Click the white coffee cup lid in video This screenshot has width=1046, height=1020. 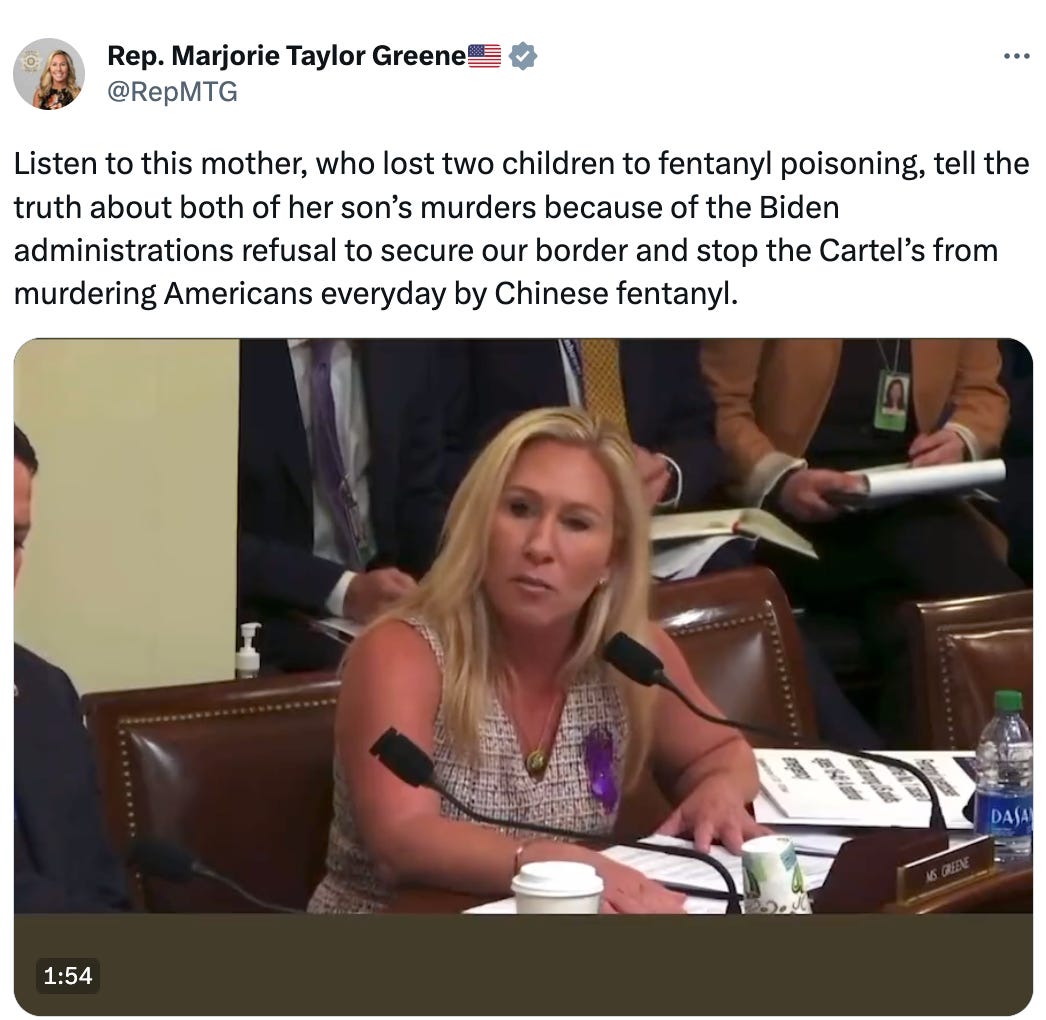tap(556, 878)
